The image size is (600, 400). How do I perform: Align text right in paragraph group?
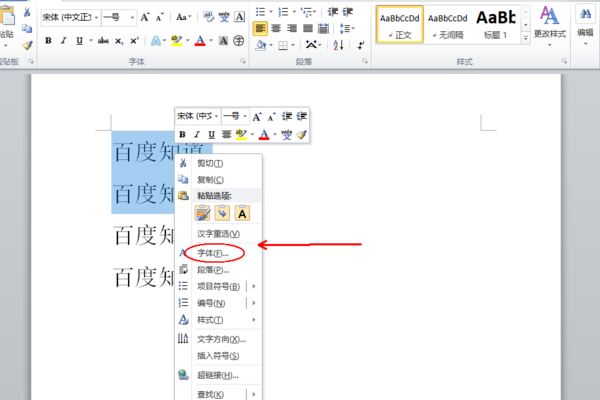(x=292, y=28)
